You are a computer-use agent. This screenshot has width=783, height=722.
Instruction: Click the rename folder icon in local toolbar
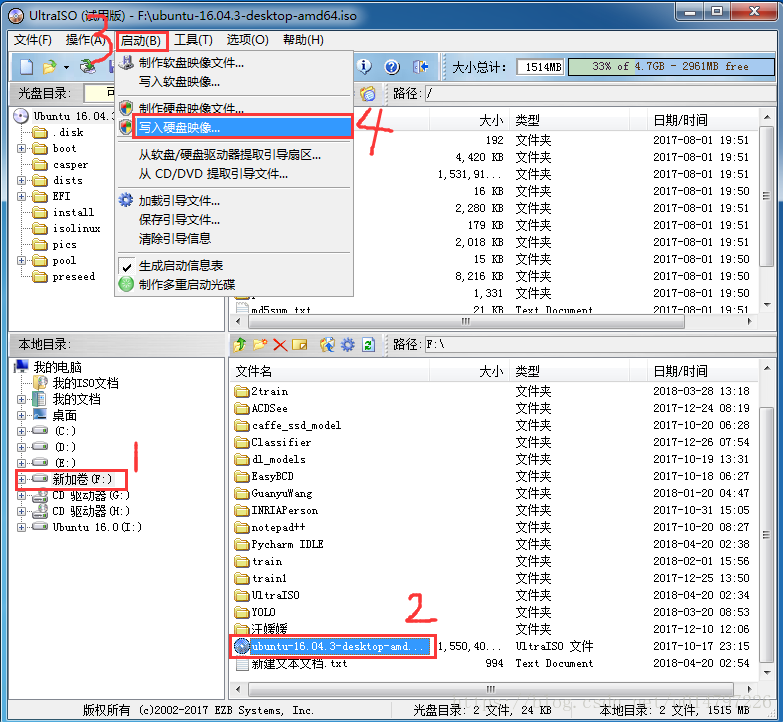click(x=300, y=345)
